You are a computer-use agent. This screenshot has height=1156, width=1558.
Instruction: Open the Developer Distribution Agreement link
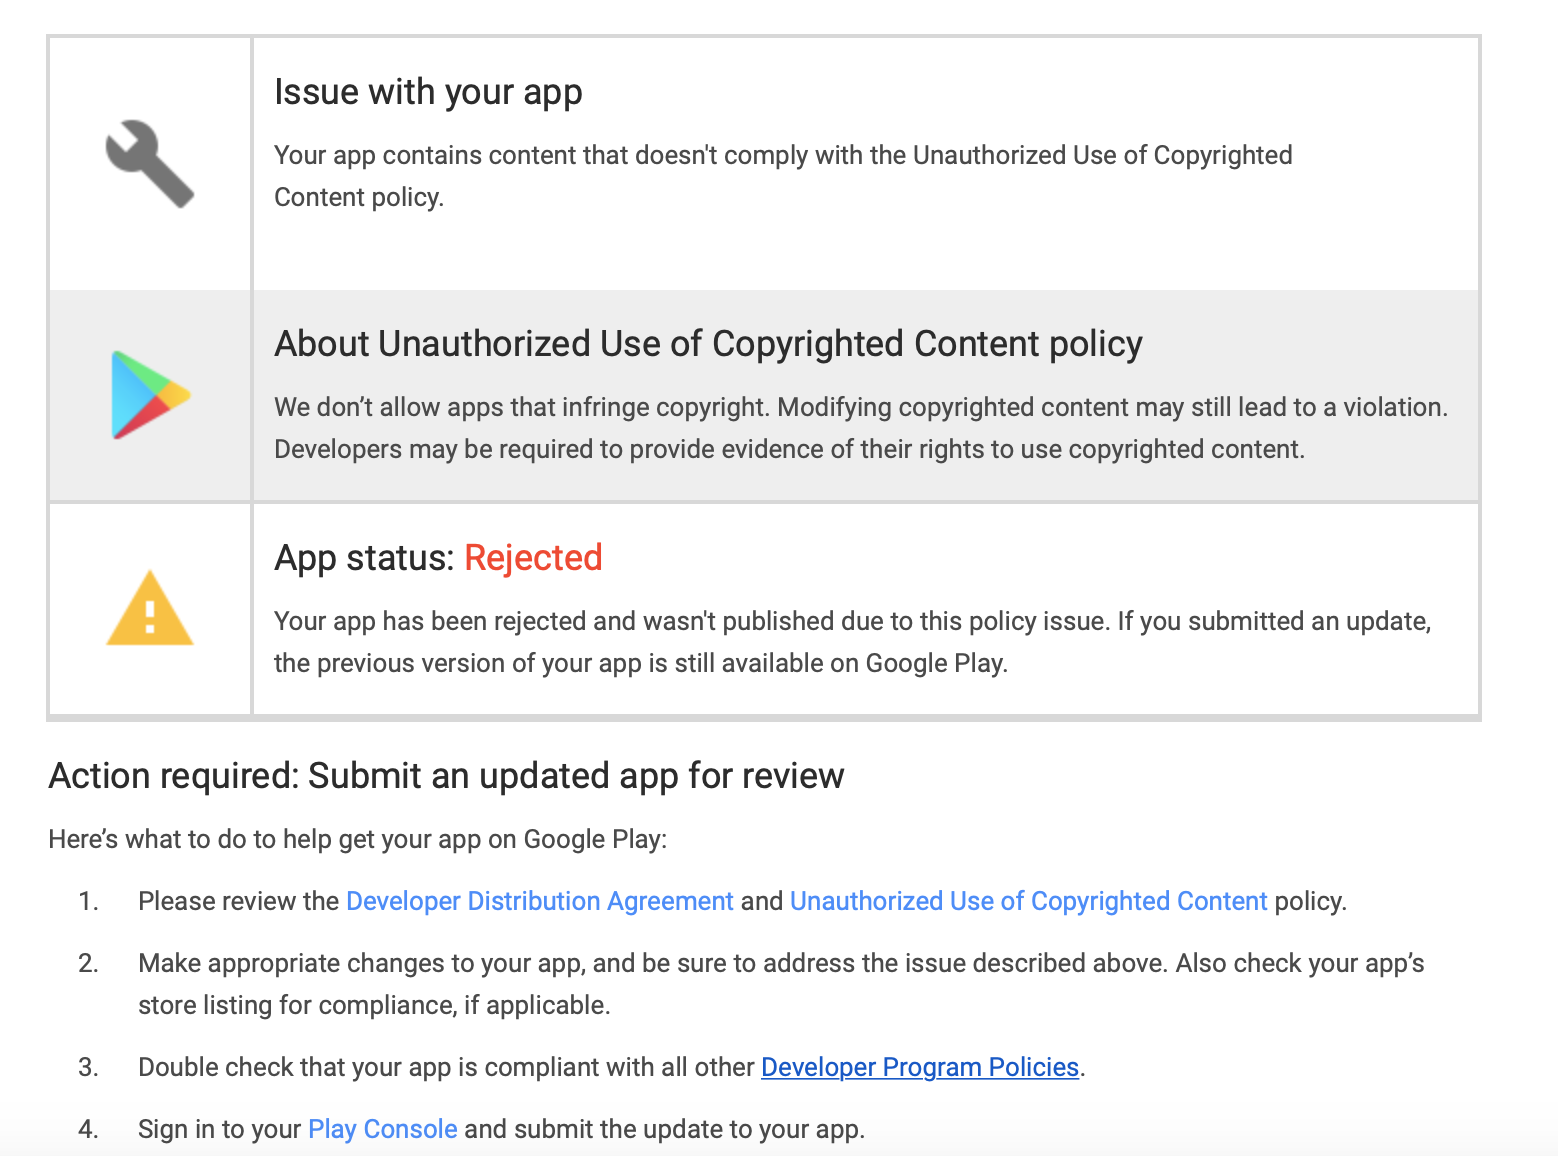pyautogui.click(x=540, y=901)
